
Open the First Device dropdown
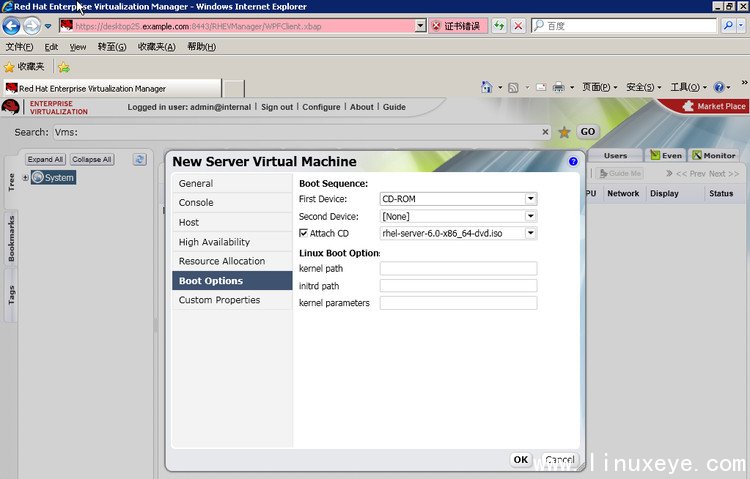pos(530,199)
